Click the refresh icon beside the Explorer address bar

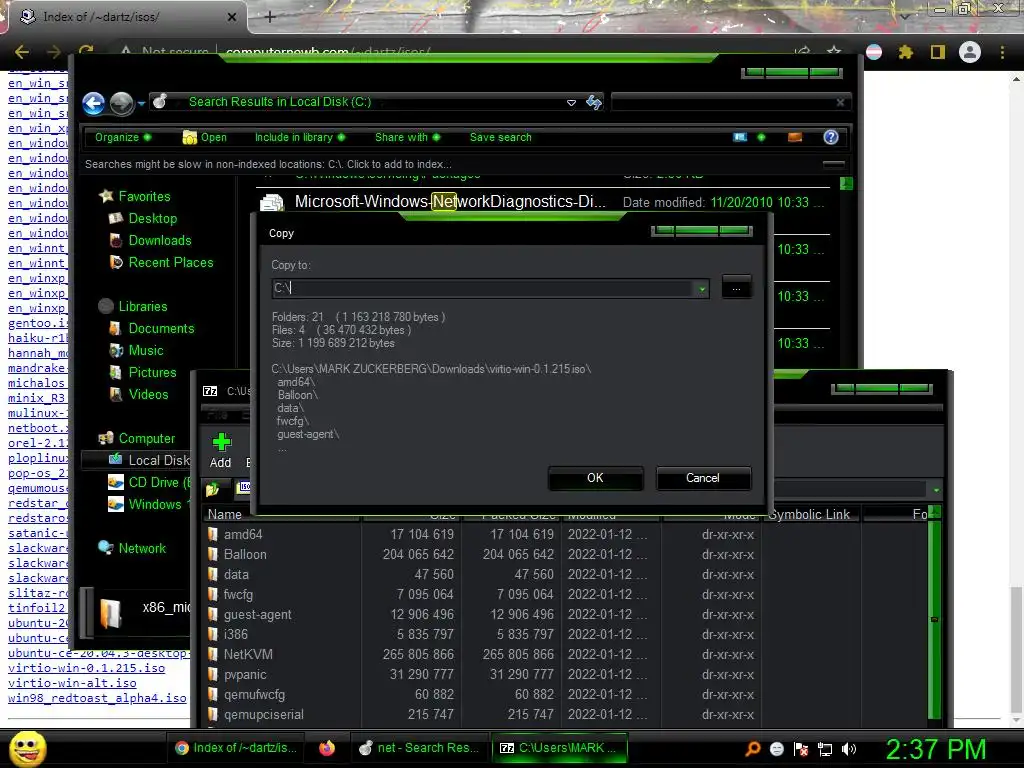click(x=594, y=103)
